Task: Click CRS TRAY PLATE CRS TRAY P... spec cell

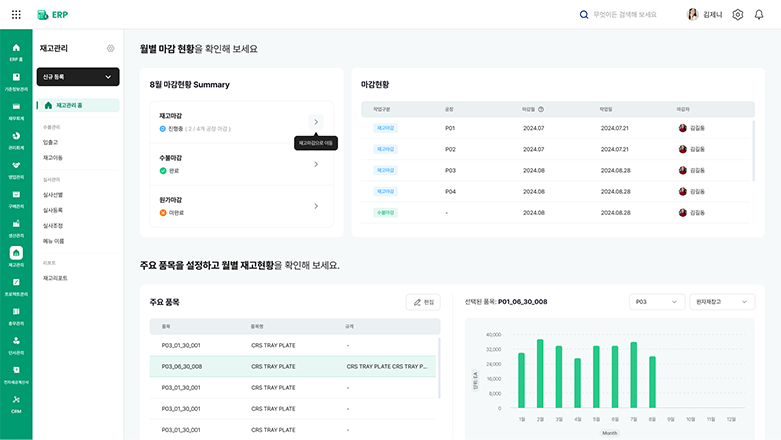Action: tap(387, 366)
